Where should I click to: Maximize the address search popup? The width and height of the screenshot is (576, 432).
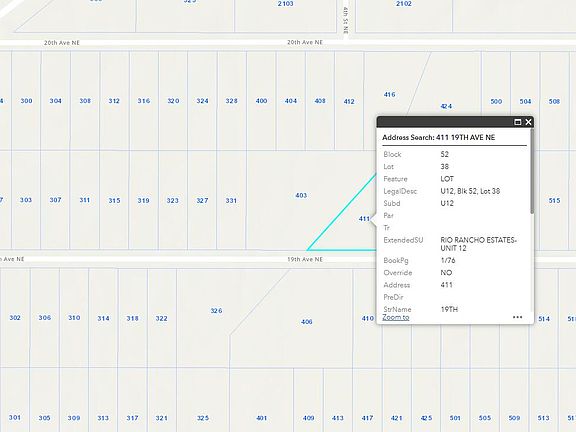[x=518, y=122]
